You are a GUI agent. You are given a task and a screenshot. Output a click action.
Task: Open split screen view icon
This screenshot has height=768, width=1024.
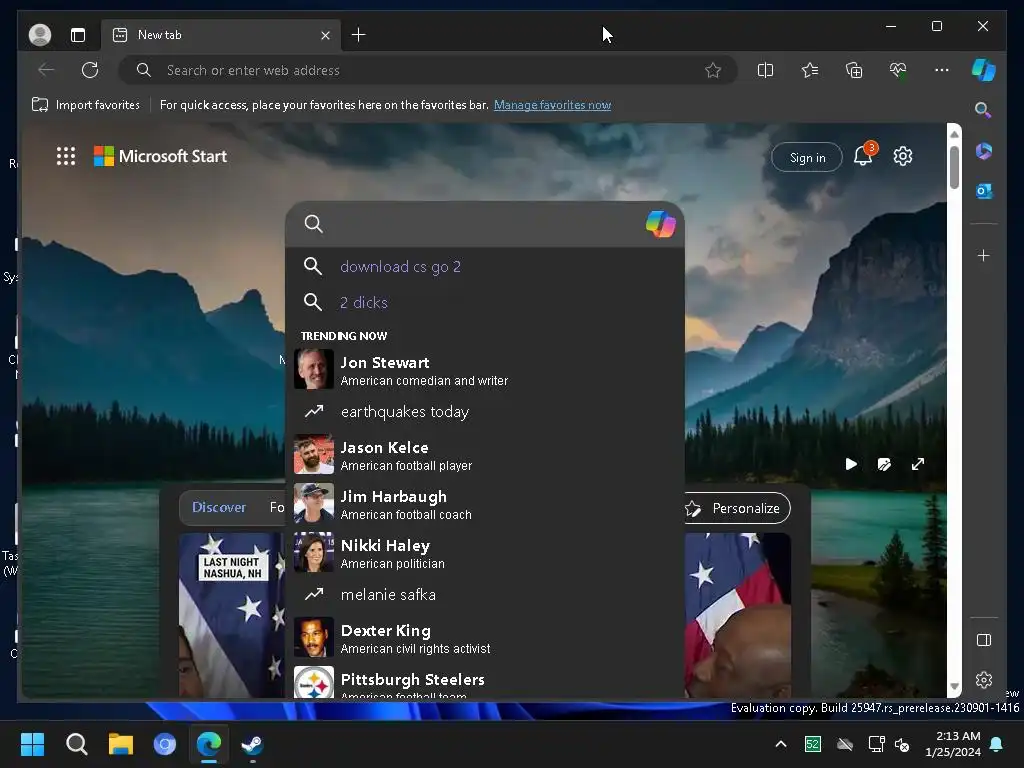click(765, 70)
